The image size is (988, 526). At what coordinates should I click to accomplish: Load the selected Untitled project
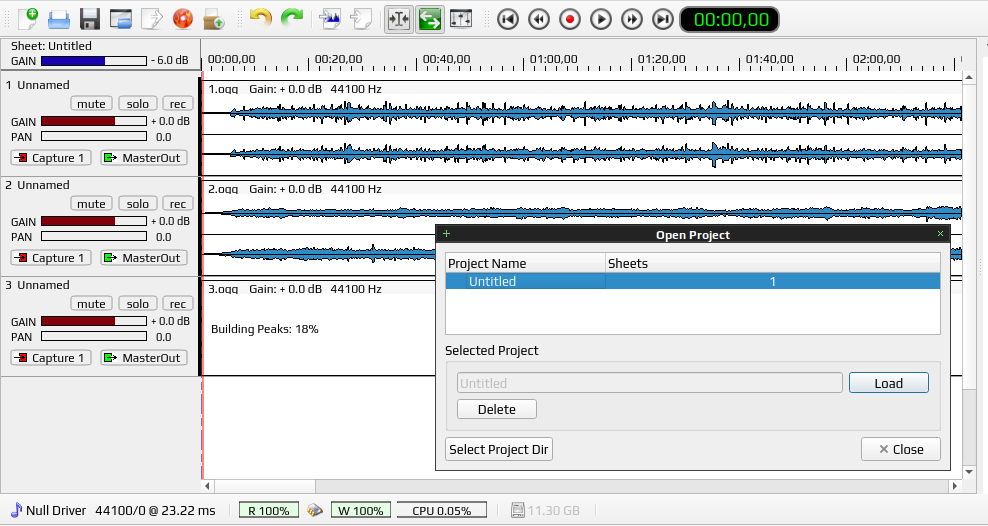(x=888, y=383)
